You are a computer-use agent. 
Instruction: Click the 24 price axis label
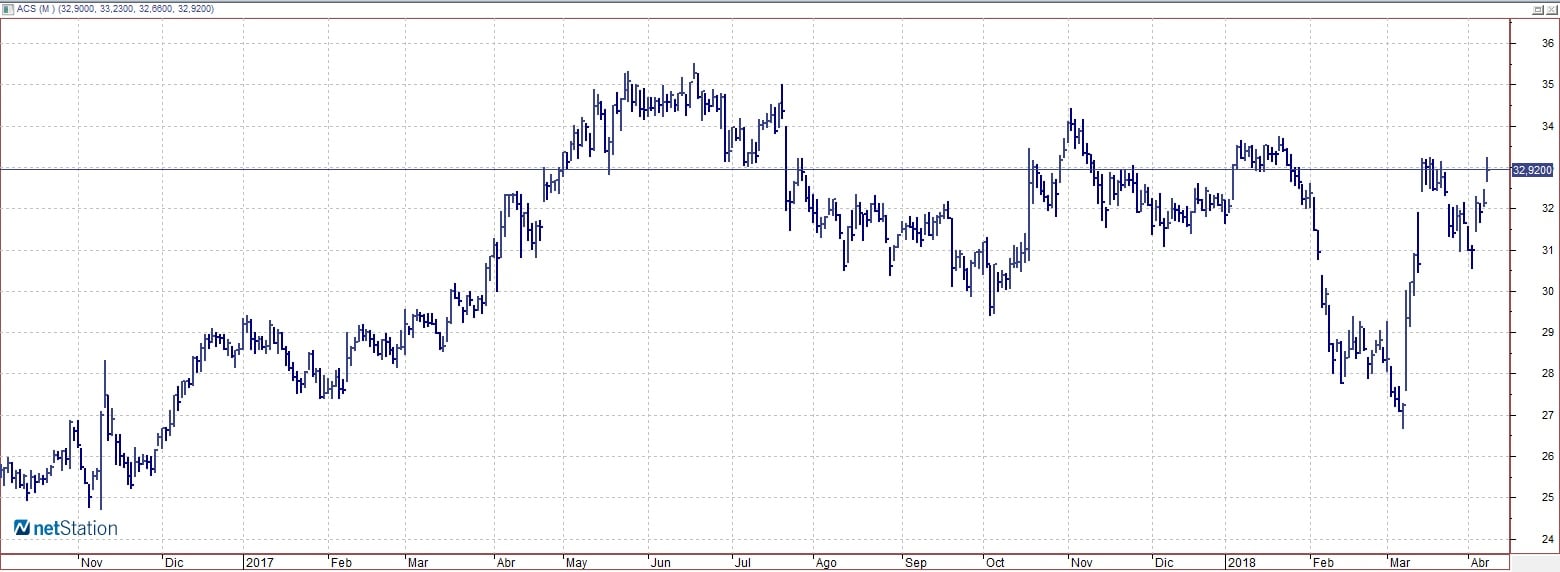(1546, 539)
